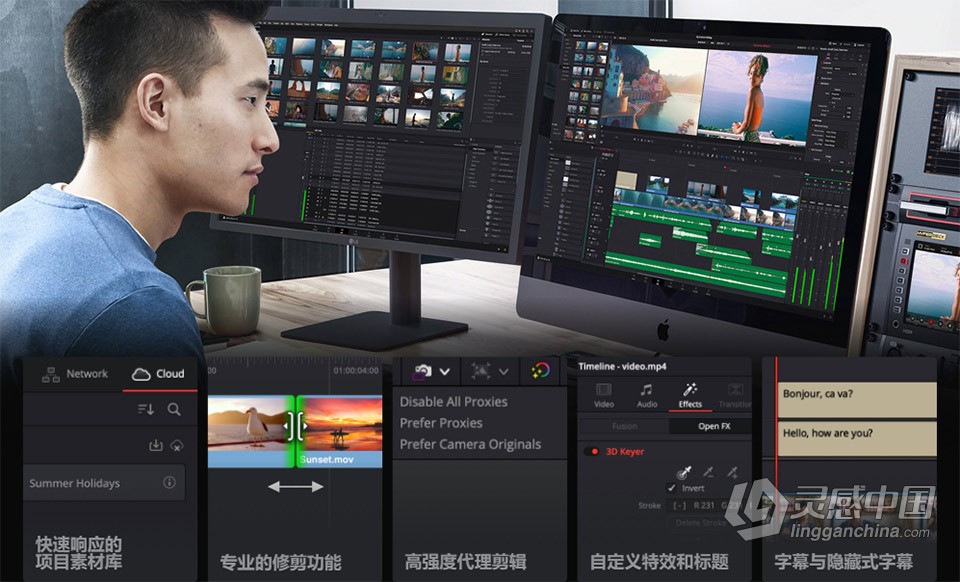Click the download clips icon

coord(155,444)
